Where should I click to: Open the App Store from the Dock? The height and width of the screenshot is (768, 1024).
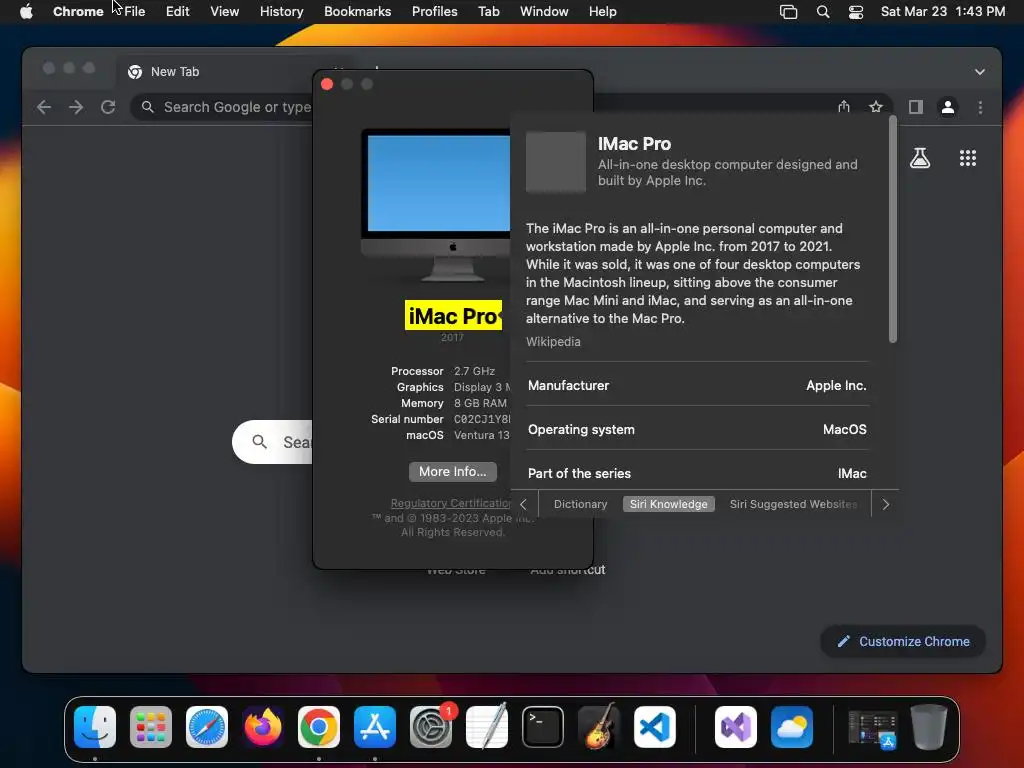pos(375,727)
